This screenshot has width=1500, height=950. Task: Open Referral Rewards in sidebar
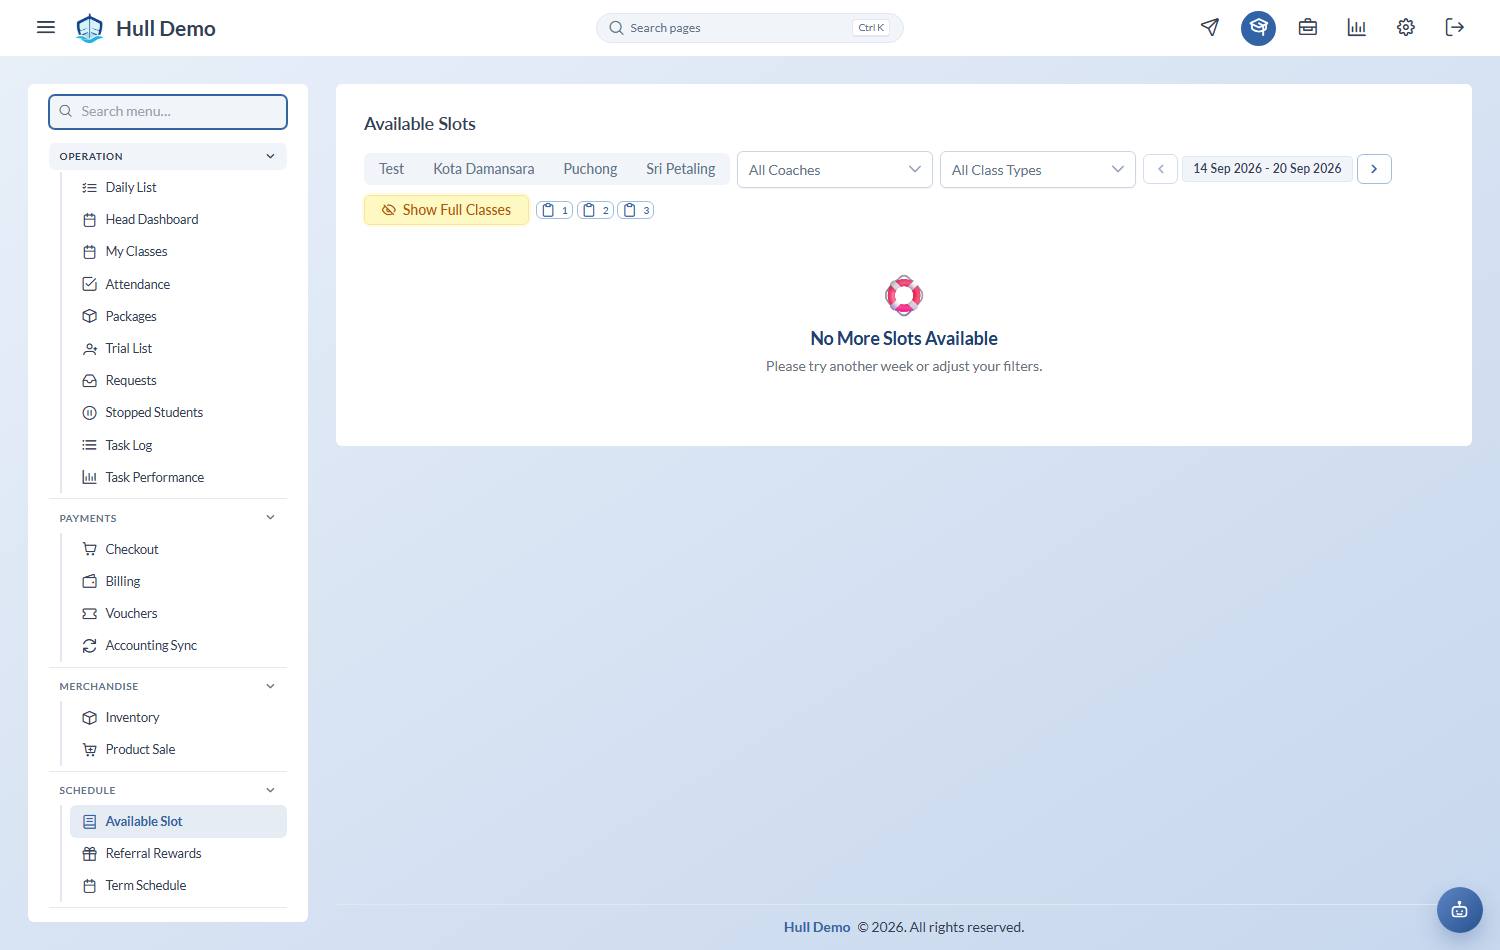click(178, 853)
